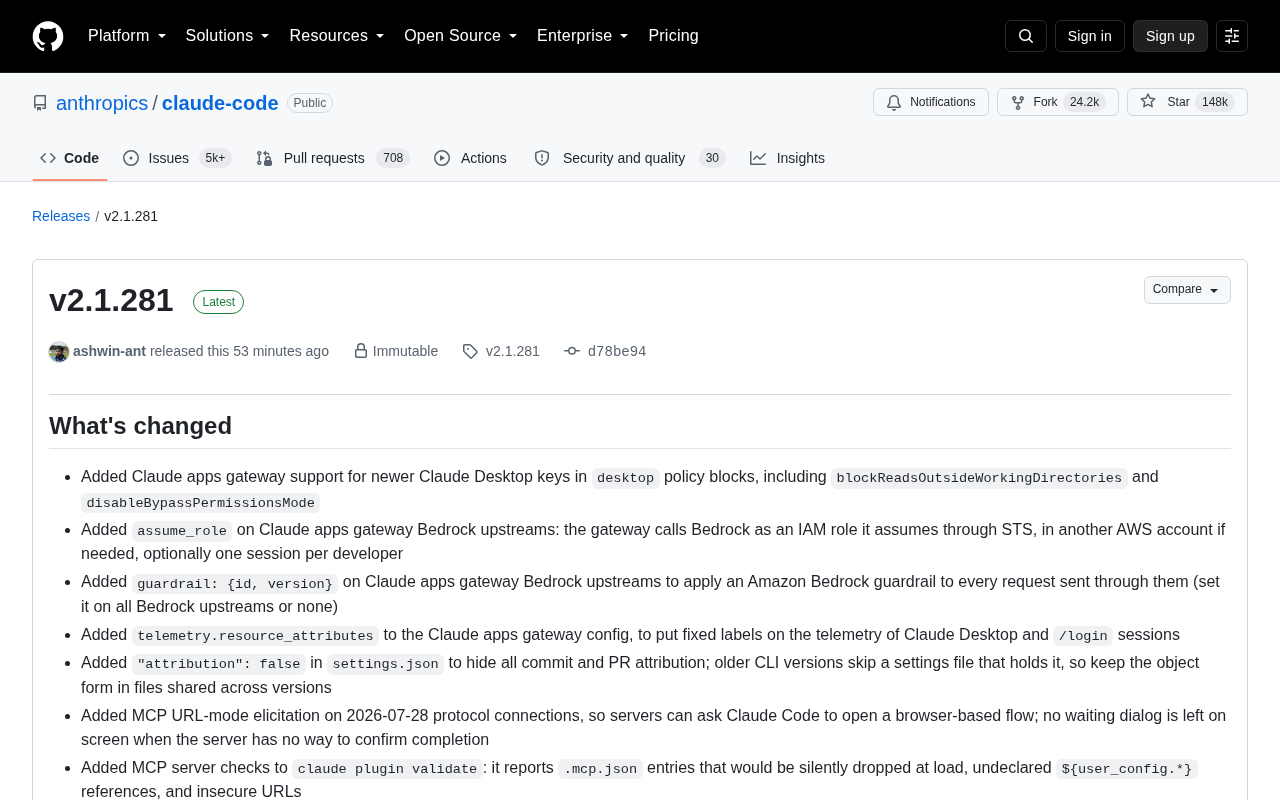This screenshot has width=1280, height=800.
Task: Go to the GitHub homepage logo
Action: [48, 36]
